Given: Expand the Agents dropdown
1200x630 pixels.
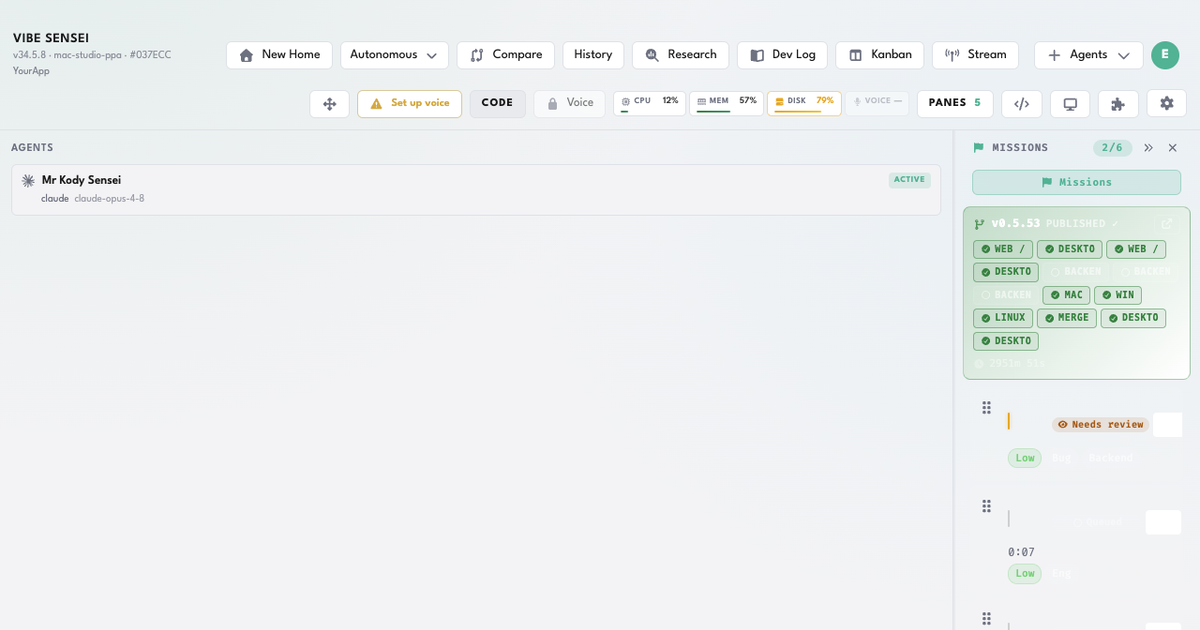Looking at the screenshot, I should tap(1088, 55).
